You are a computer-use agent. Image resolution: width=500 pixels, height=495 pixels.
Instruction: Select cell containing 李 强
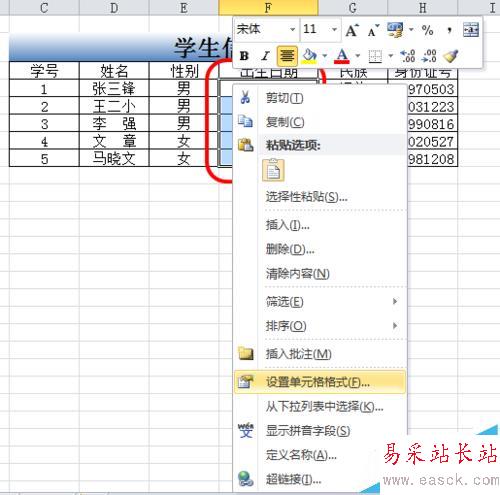114,124
